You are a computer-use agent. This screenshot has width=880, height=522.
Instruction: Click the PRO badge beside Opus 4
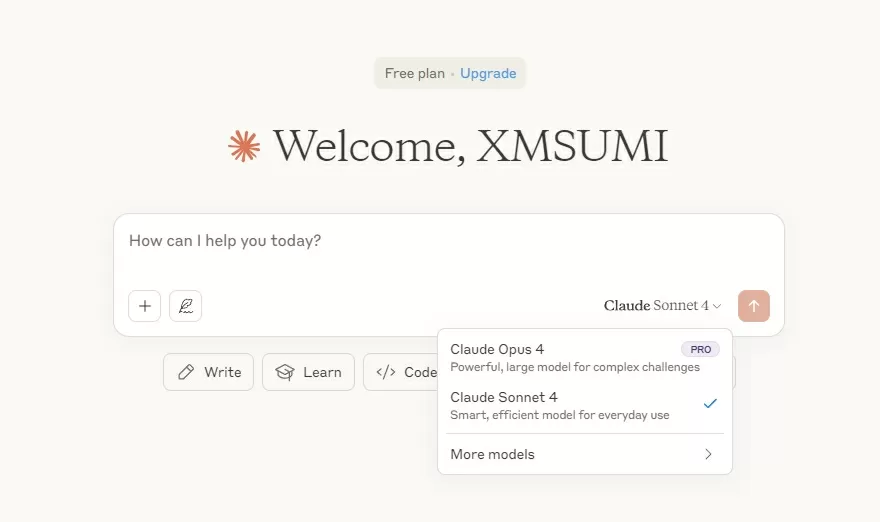[x=700, y=349]
